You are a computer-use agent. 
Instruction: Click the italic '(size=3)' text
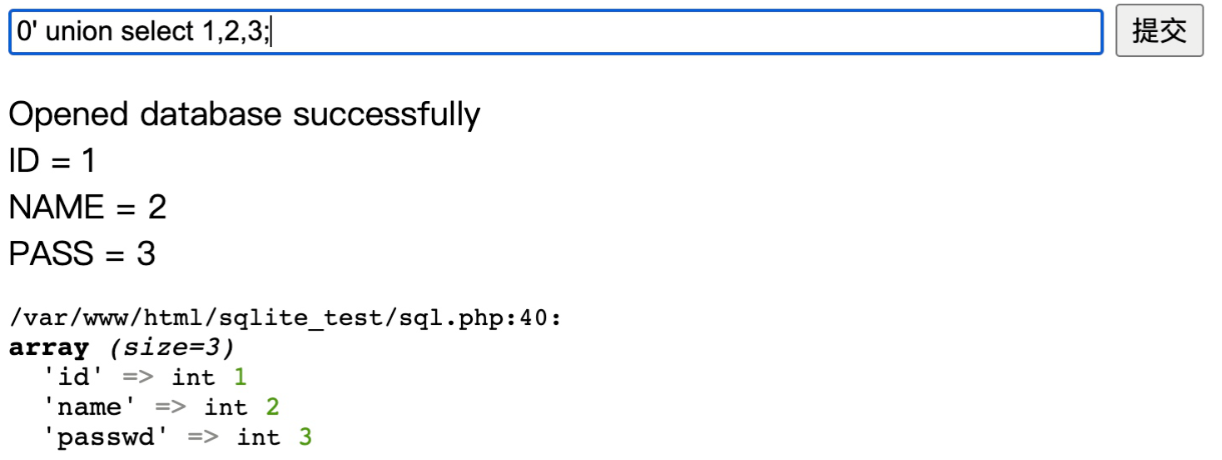click(x=171, y=348)
